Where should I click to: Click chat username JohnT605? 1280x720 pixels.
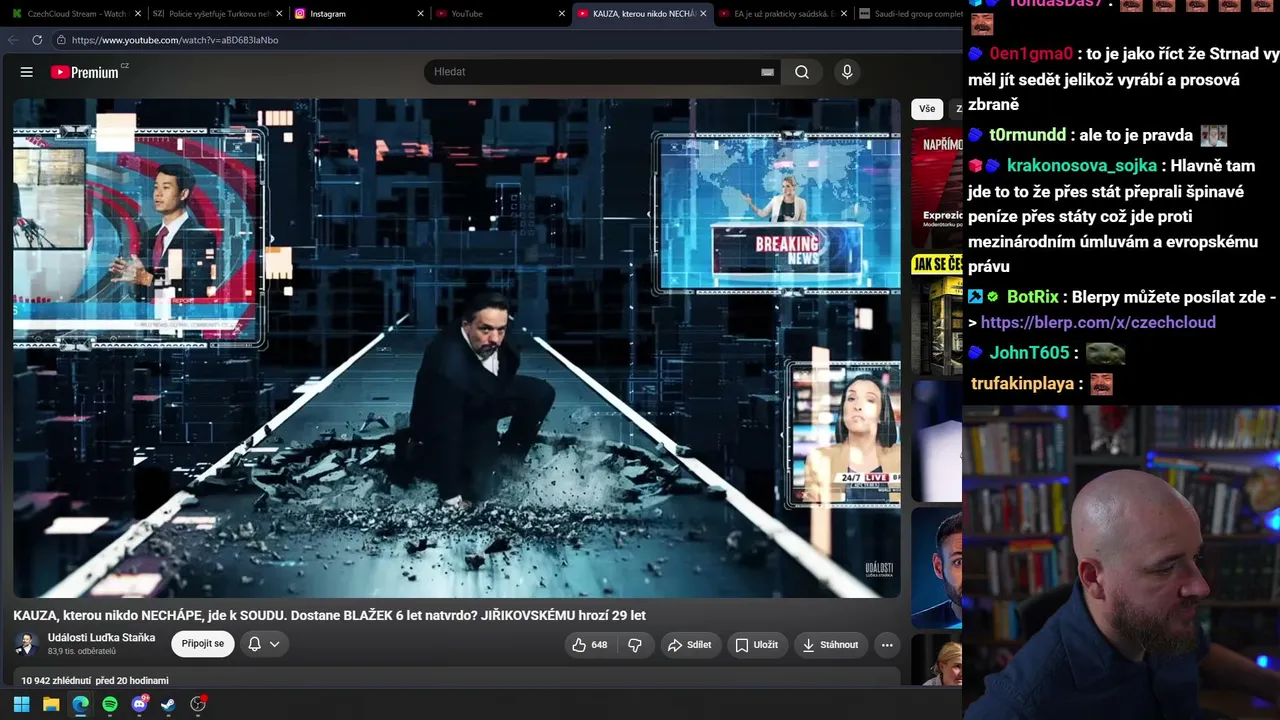pyautogui.click(x=1029, y=353)
